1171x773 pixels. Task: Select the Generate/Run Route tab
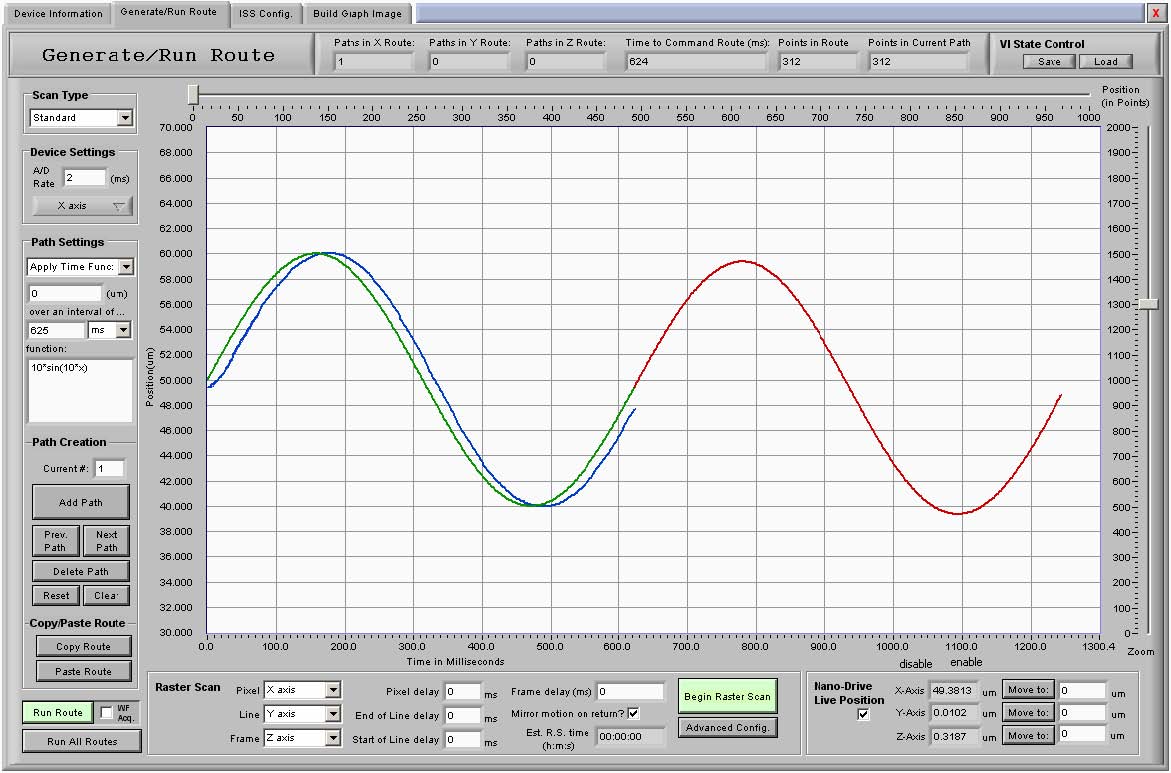(169, 12)
